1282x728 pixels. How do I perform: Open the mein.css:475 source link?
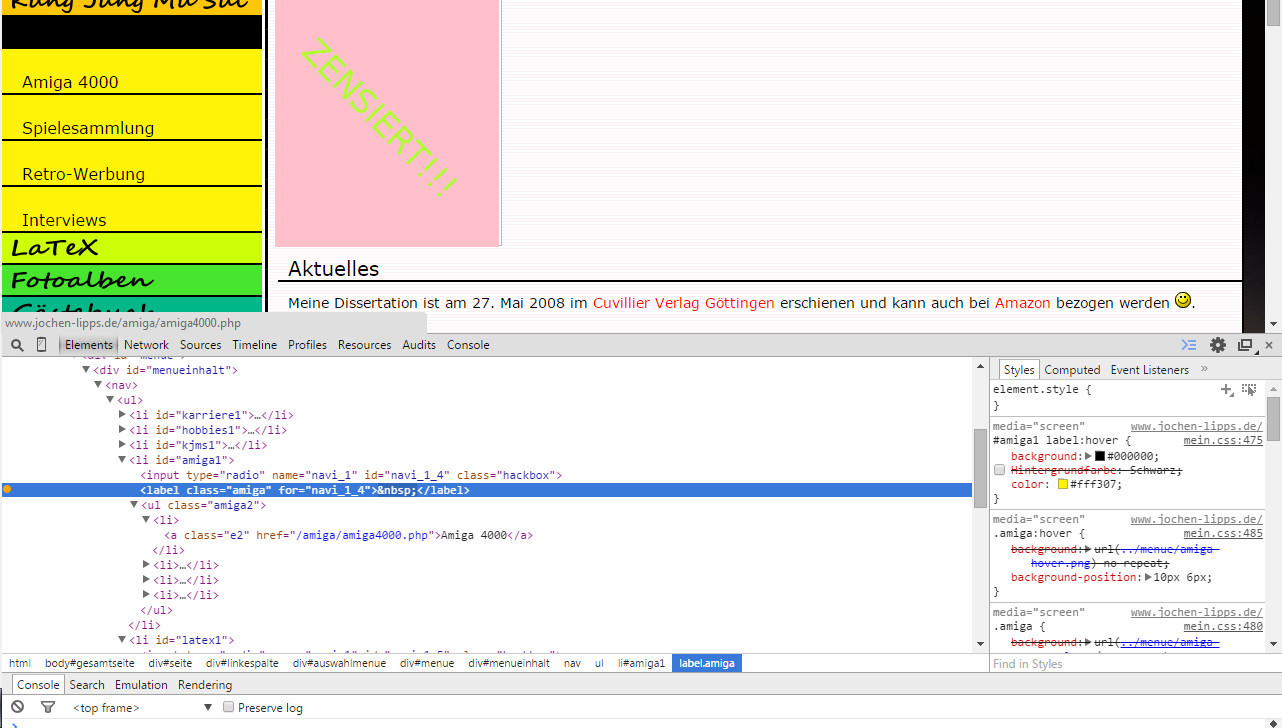click(1222, 440)
